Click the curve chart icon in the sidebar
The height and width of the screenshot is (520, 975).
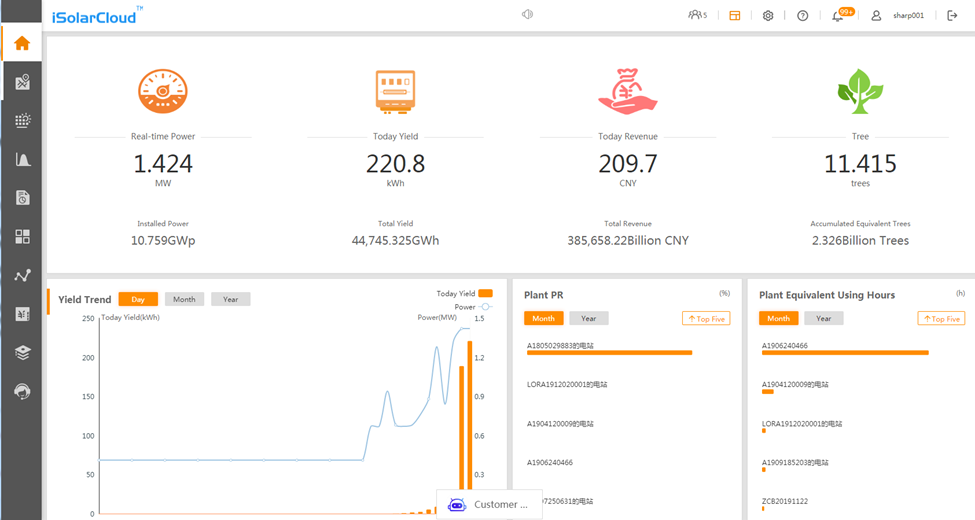(x=22, y=159)
